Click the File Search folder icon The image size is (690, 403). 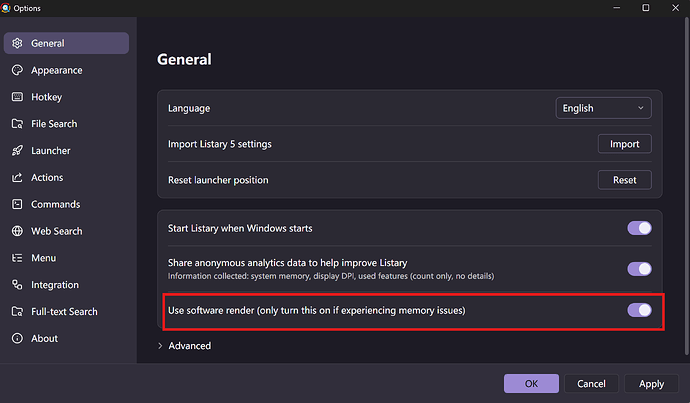(x=17, y=124)
